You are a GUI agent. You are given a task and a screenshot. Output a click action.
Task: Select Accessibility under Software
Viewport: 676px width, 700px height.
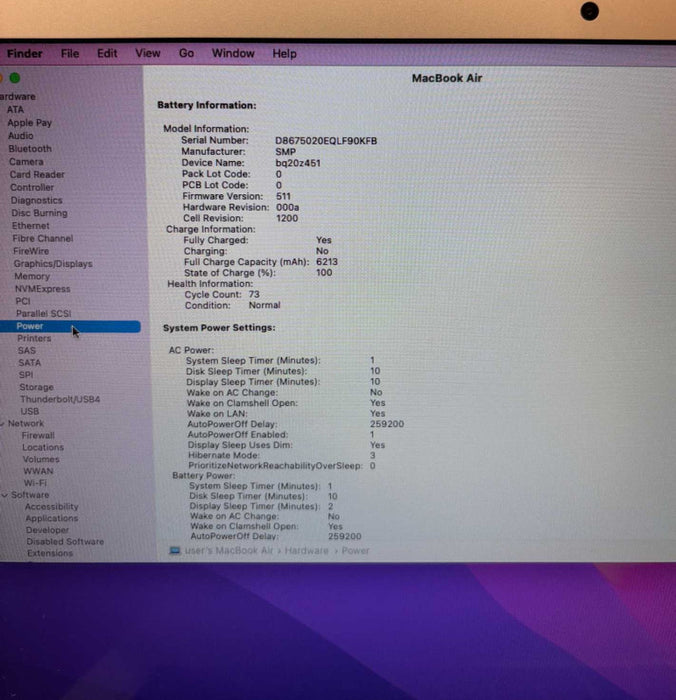click(x=51, y=507)
